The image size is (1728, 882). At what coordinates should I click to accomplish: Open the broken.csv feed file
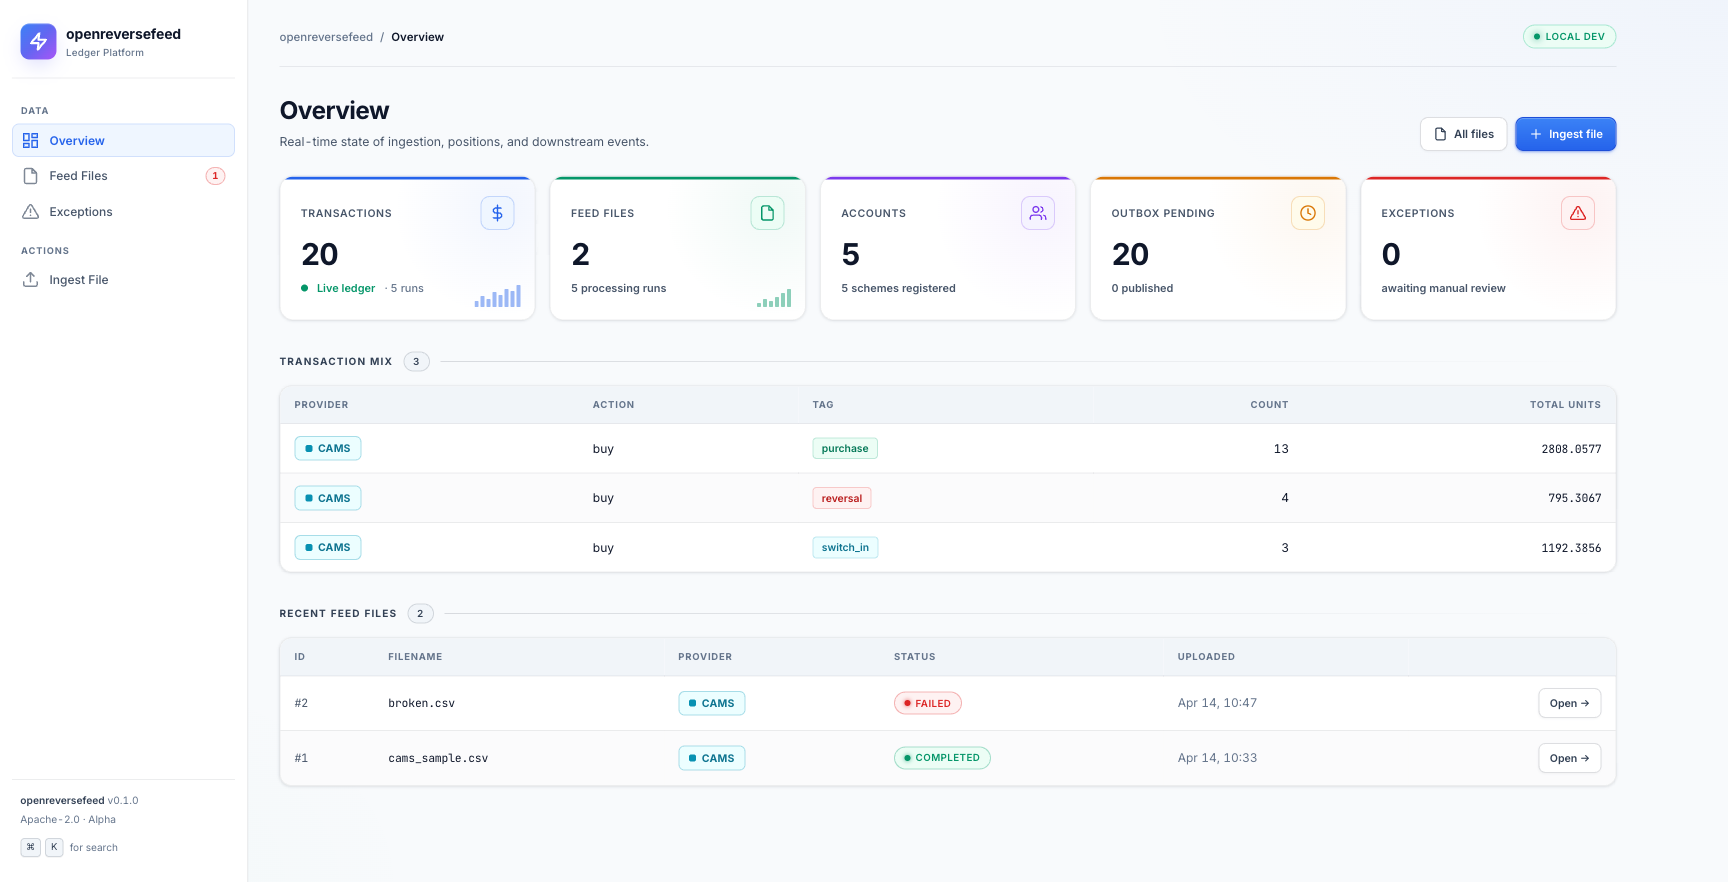pyautogui.click(x=1569, y=703)
